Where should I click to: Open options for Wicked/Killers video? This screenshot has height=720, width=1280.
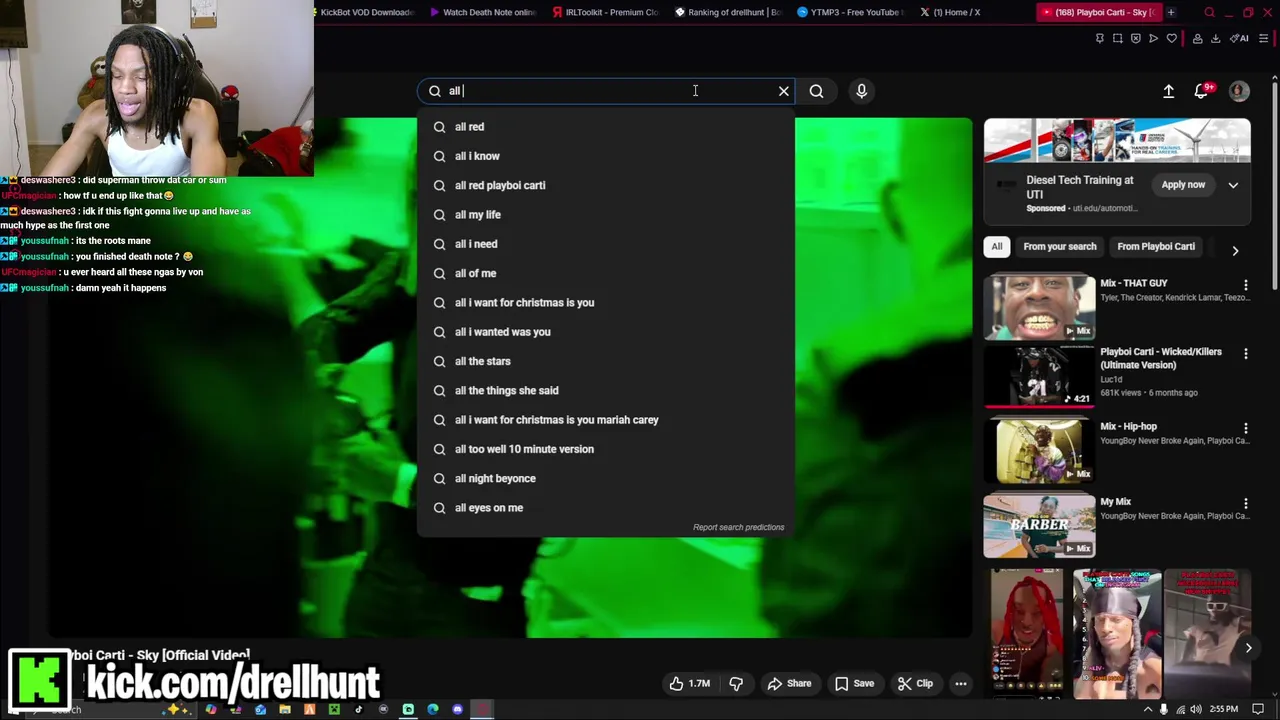1246,354
